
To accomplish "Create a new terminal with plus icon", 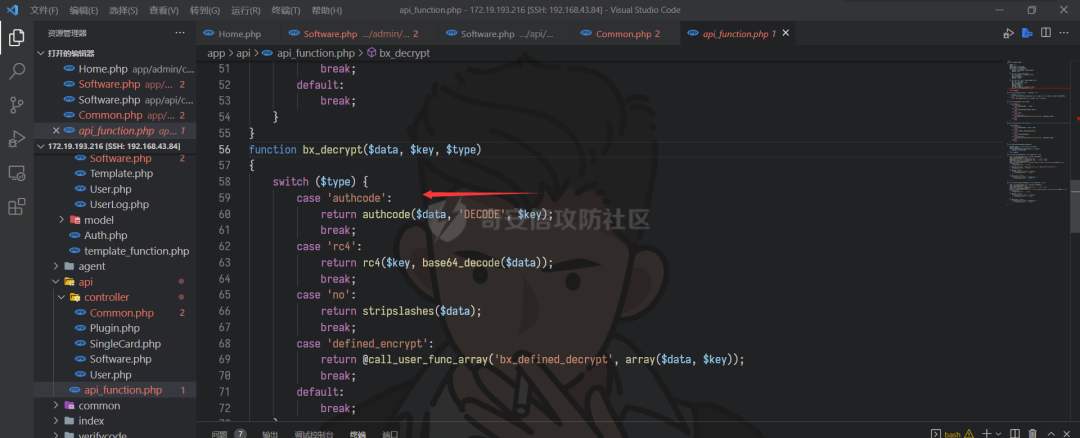I will (986, 434).
